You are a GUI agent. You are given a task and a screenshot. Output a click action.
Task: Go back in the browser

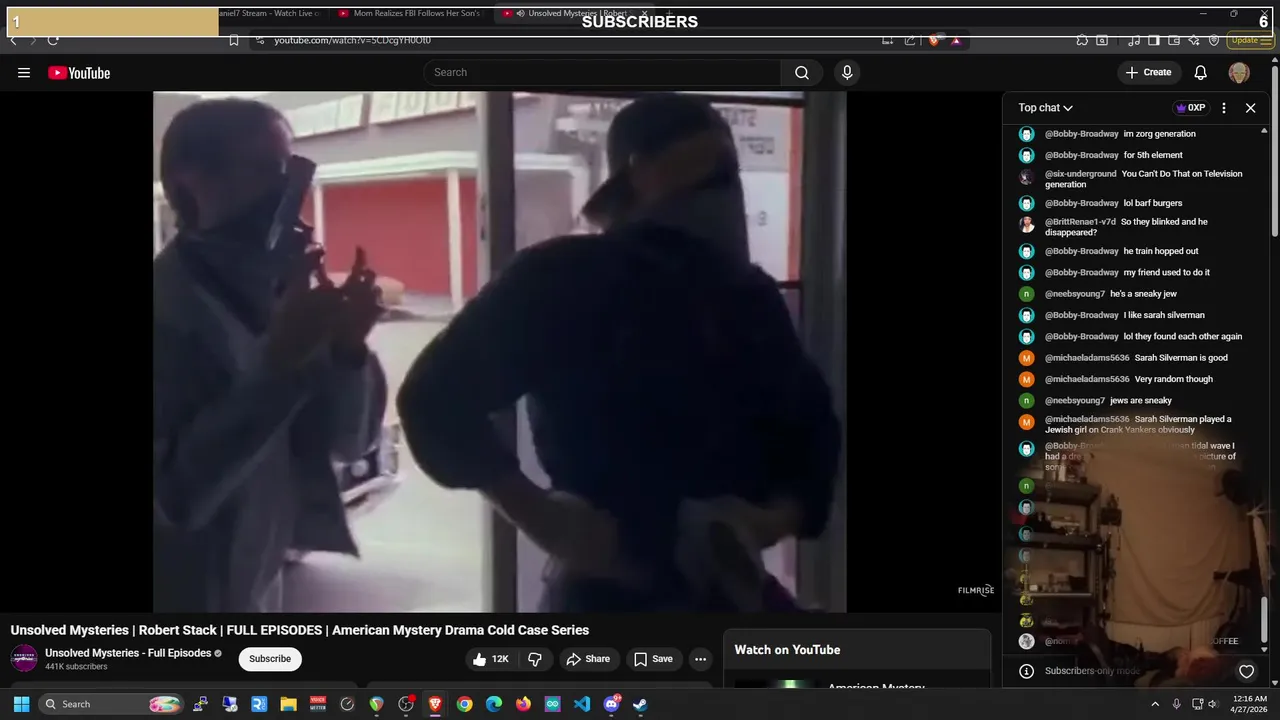13,40
